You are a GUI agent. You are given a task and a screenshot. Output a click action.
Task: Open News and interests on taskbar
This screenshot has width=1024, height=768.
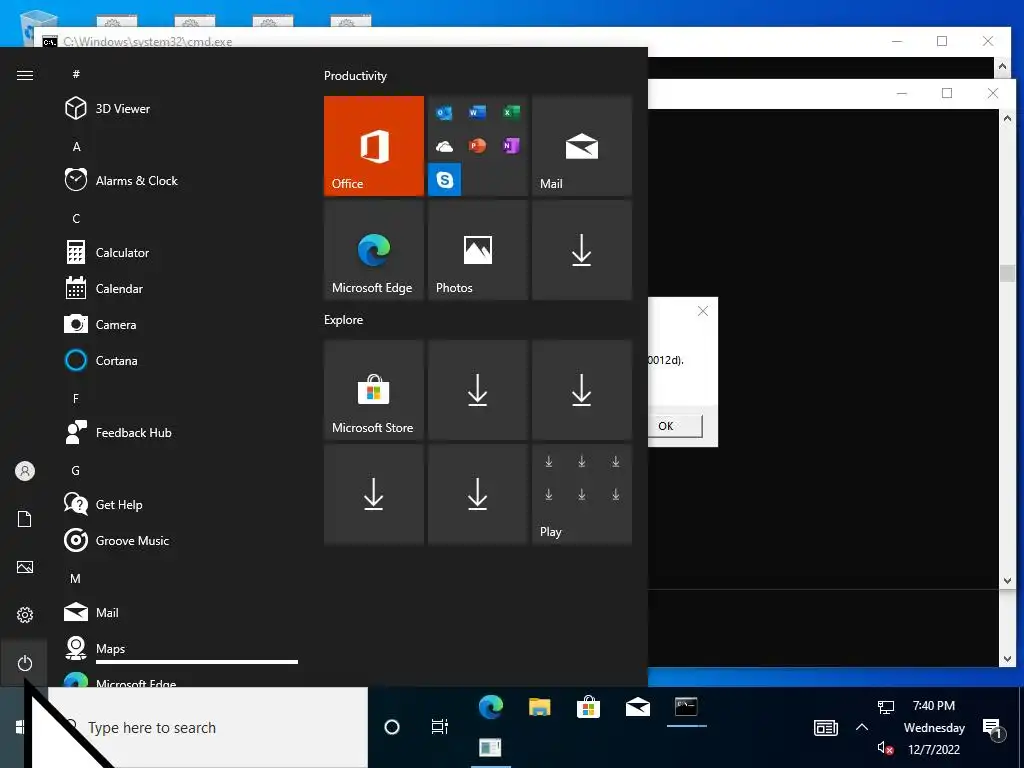[x=826, y=727]
